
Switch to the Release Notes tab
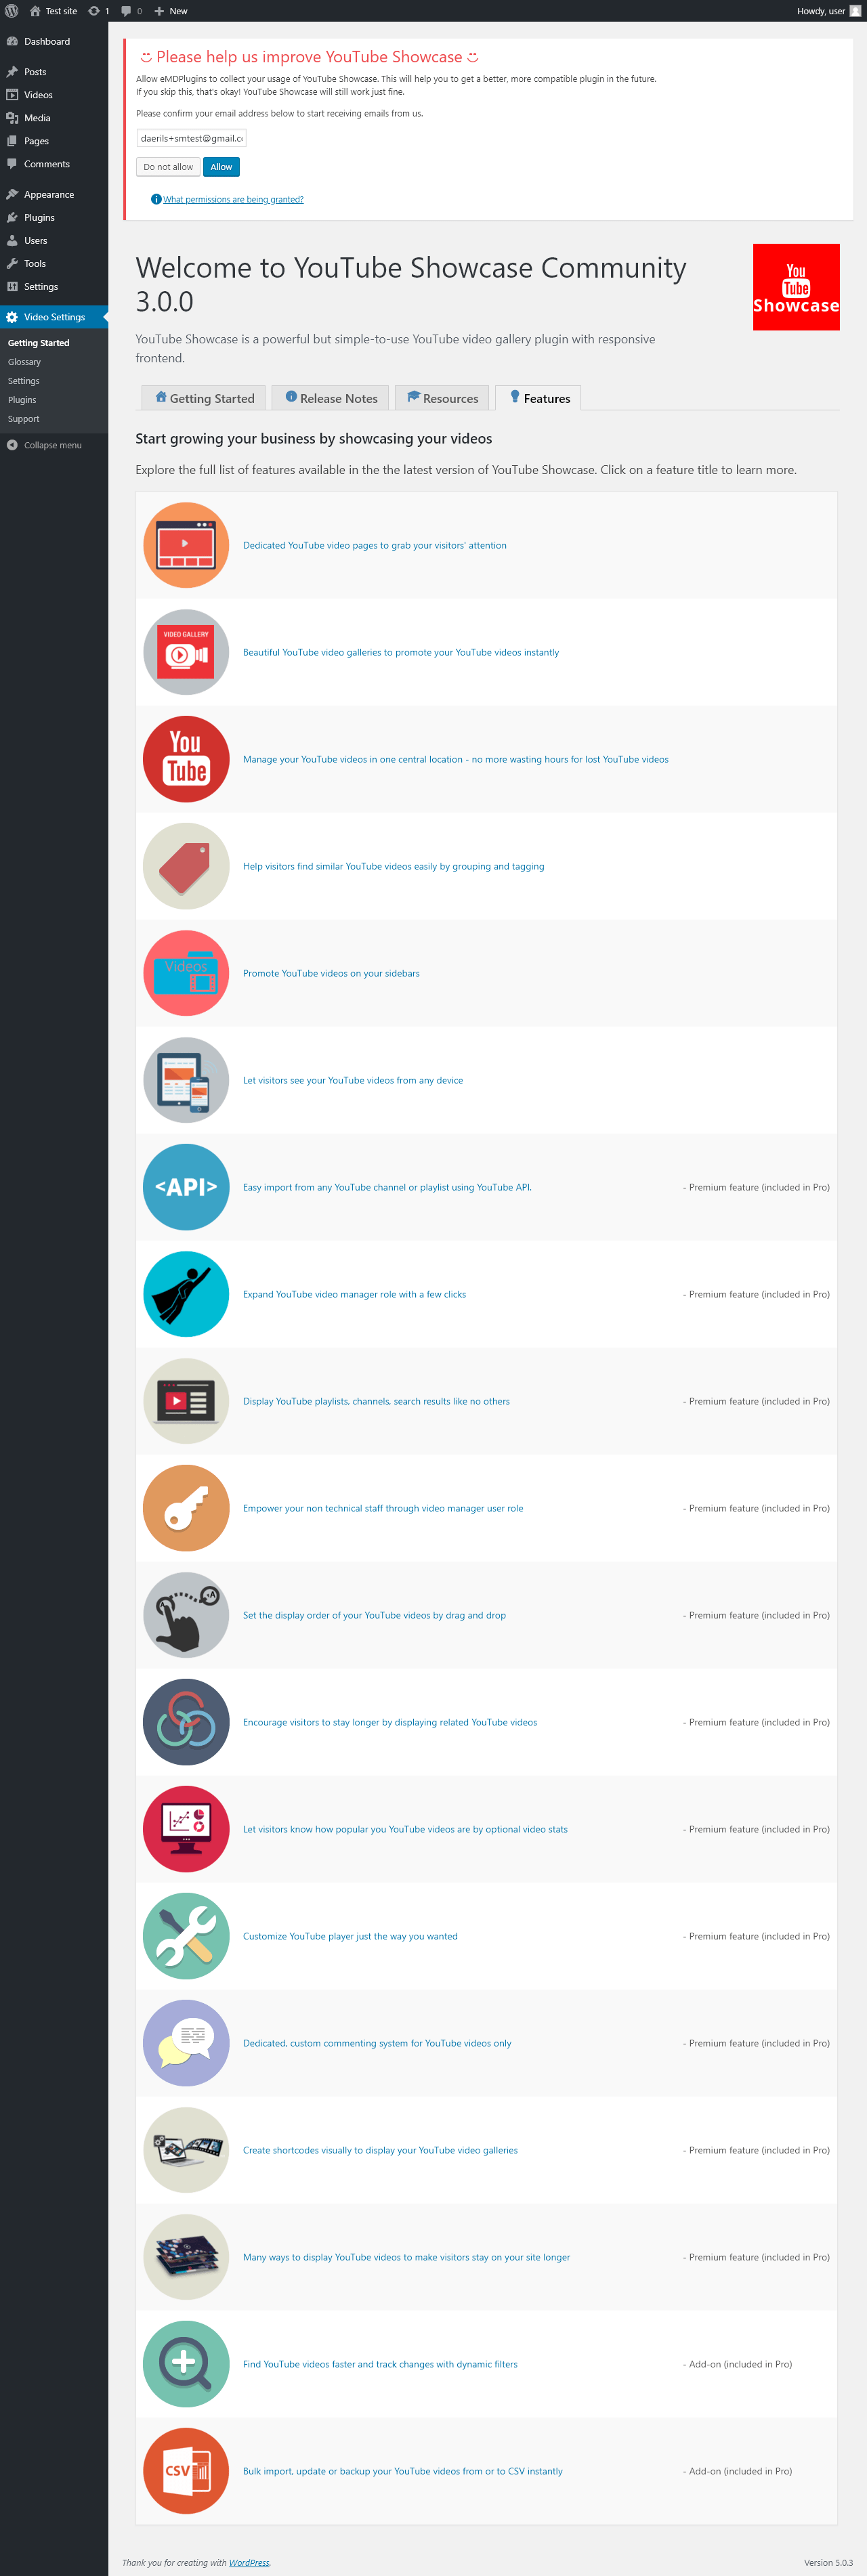tap(331, 398)
